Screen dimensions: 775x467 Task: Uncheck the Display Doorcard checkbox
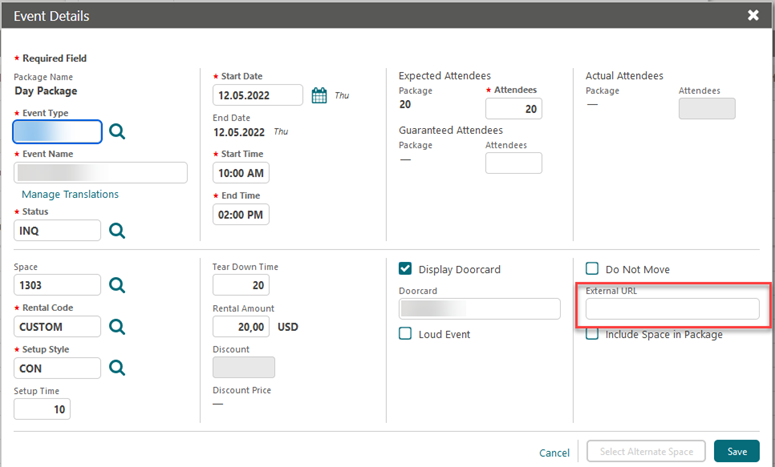click(x=405, y=268)
